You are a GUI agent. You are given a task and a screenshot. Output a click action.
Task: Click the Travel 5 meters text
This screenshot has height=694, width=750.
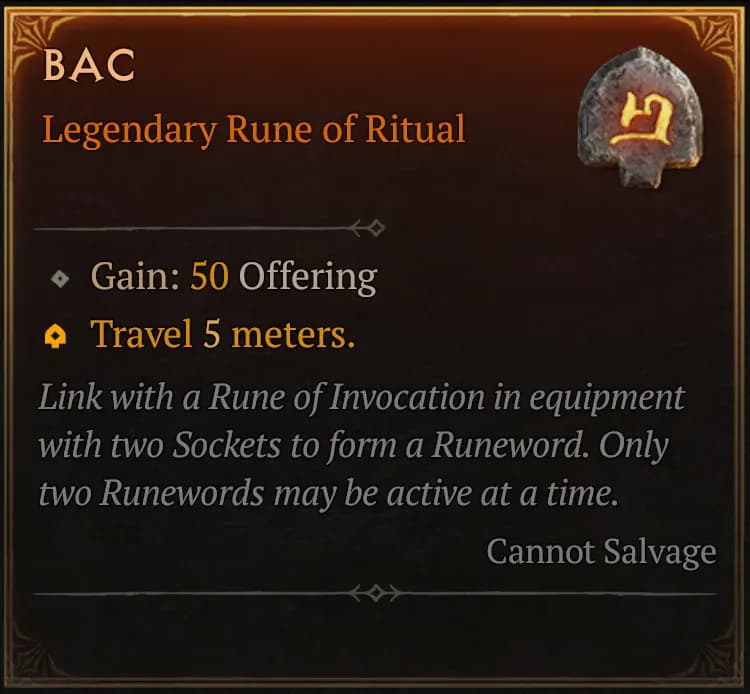pyautogui.click(x=223, y=334)
